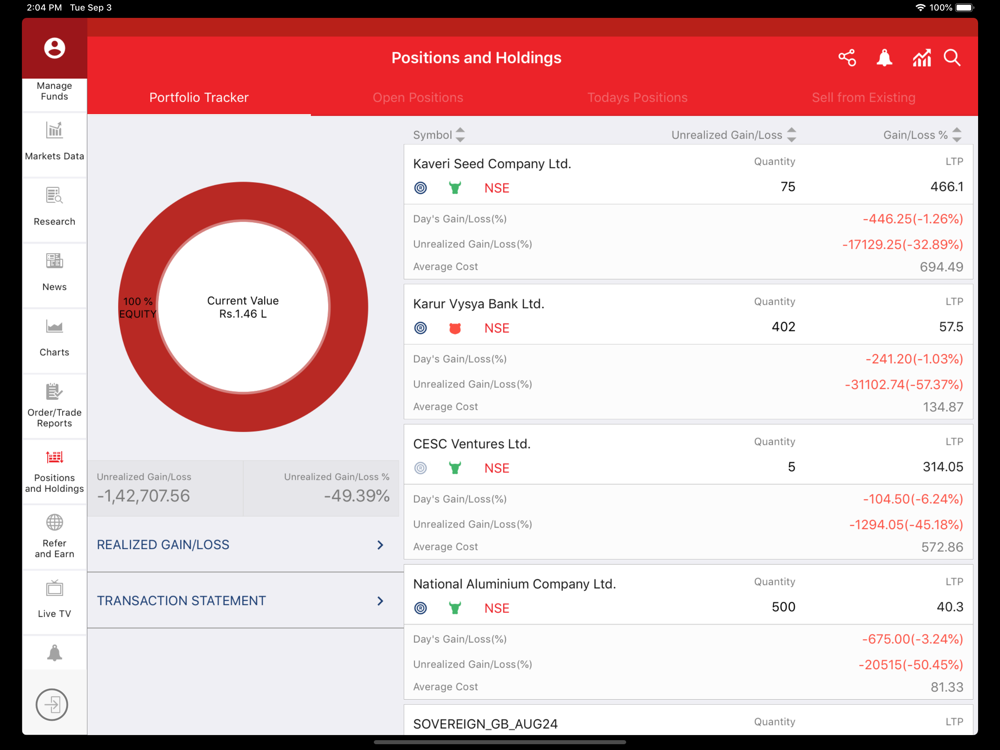Switch to Sell from Existing tab
Screen dimensions: 1000x750
[x=864, y=98]
